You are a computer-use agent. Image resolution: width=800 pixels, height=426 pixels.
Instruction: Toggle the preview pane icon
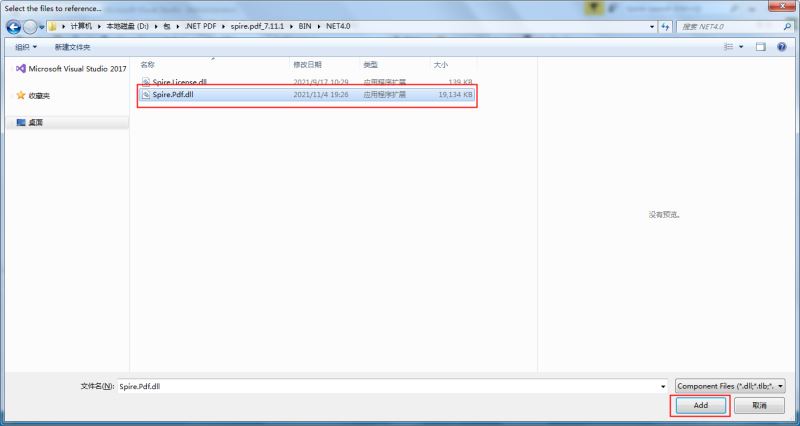tap(760, 47)
